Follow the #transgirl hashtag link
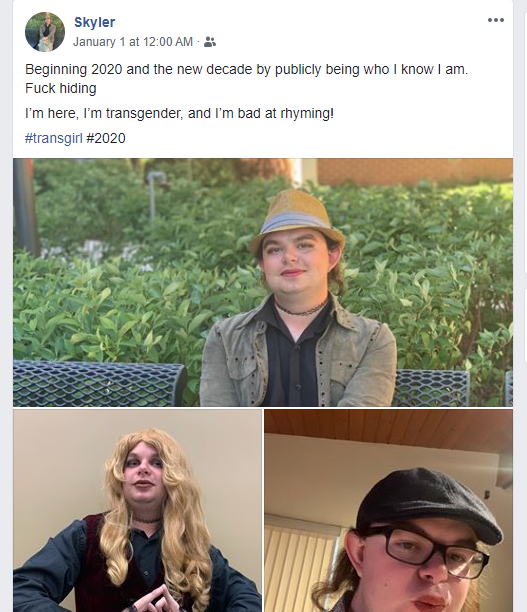 (53, 138)
